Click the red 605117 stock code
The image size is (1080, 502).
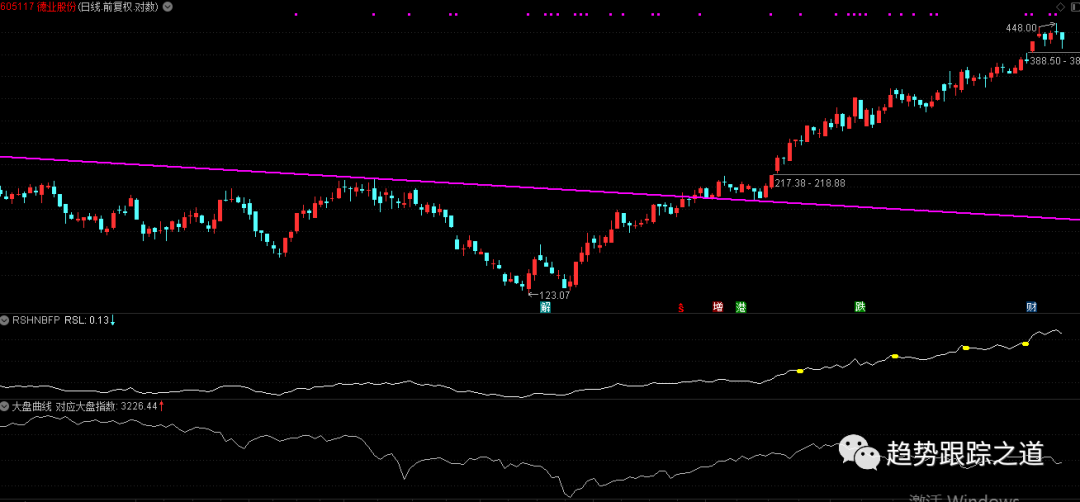pyautogui.click(x=14, y=6)
